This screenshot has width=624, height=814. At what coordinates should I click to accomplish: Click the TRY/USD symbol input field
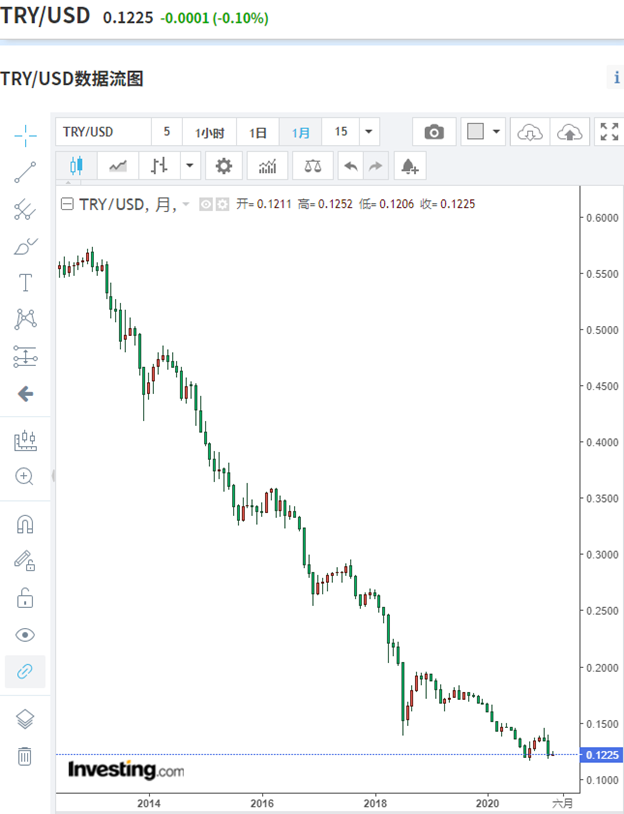[102, 132]
